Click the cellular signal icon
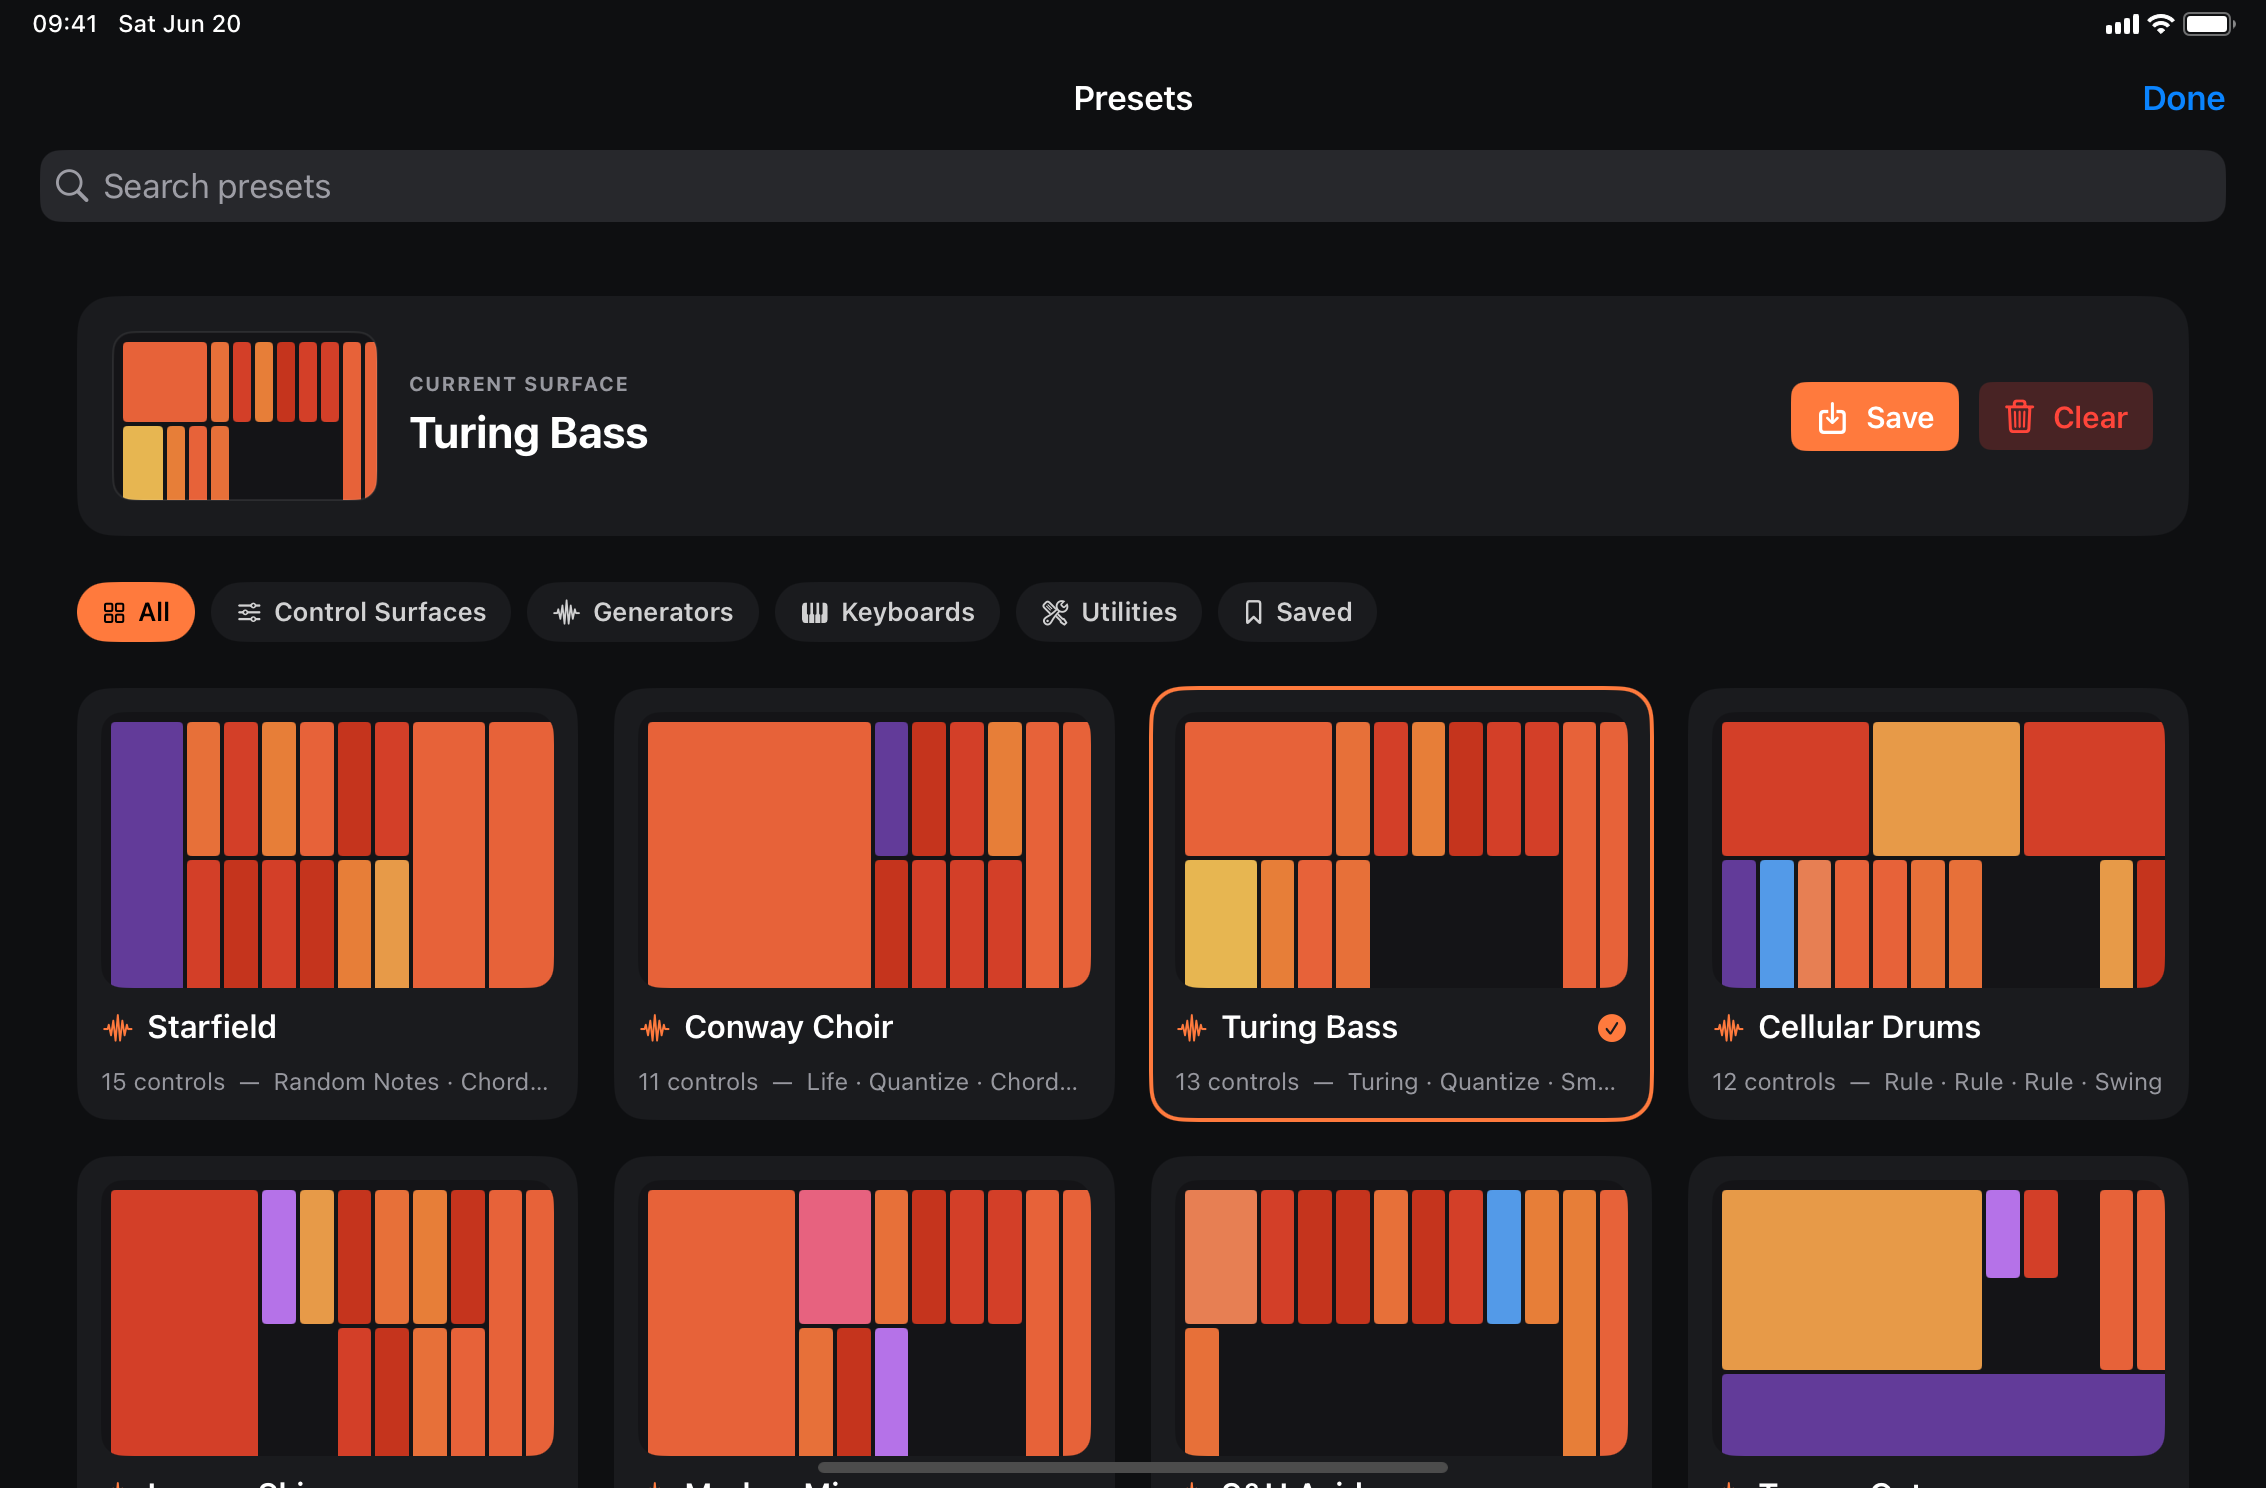The width and height of the screenshot is (2266, 1488). coord(2122,25)
